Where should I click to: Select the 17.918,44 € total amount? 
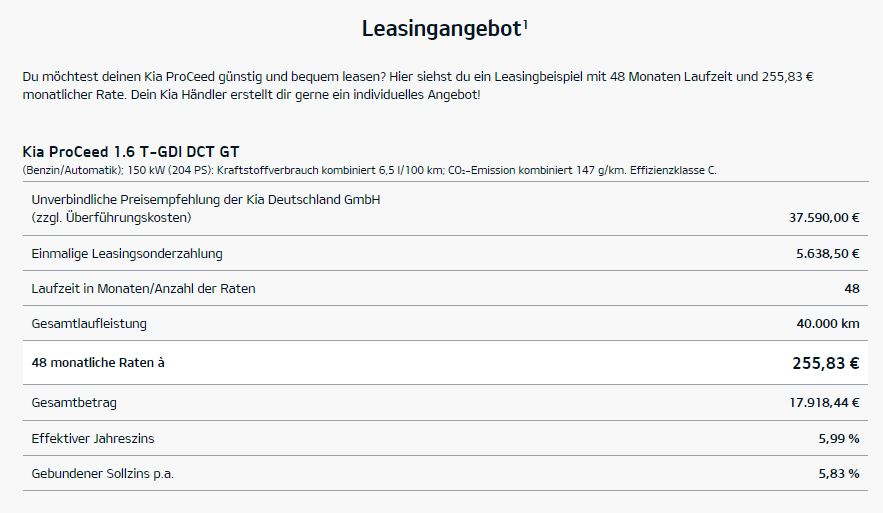(824, 402)
